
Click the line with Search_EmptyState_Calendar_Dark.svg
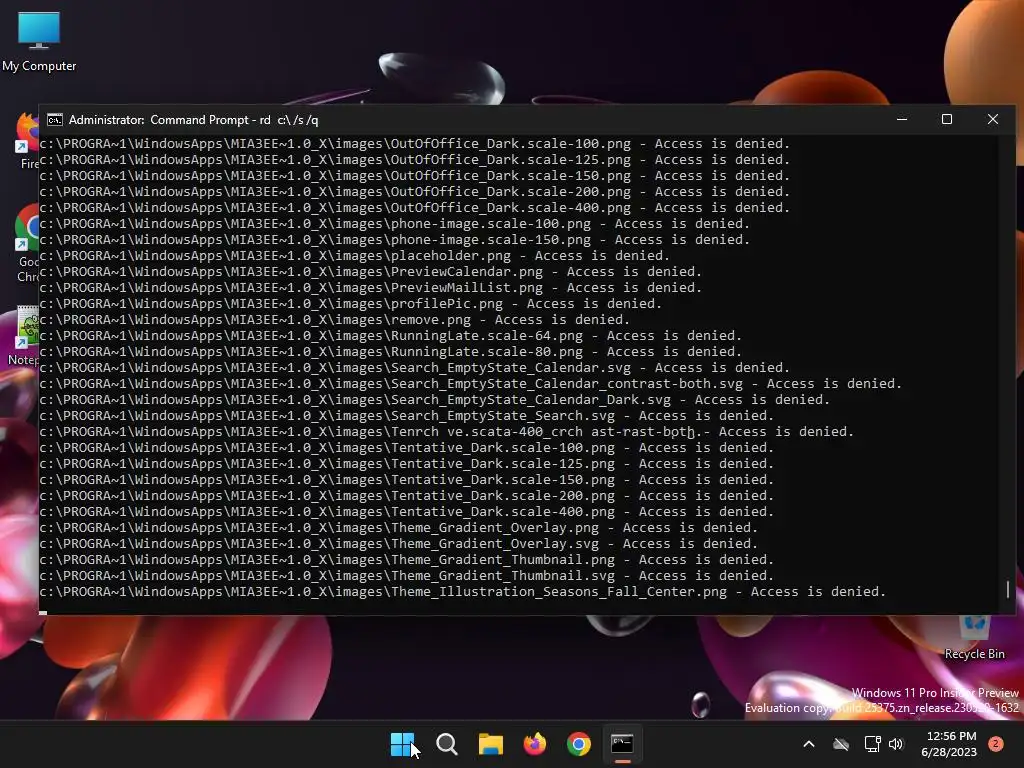434,400
